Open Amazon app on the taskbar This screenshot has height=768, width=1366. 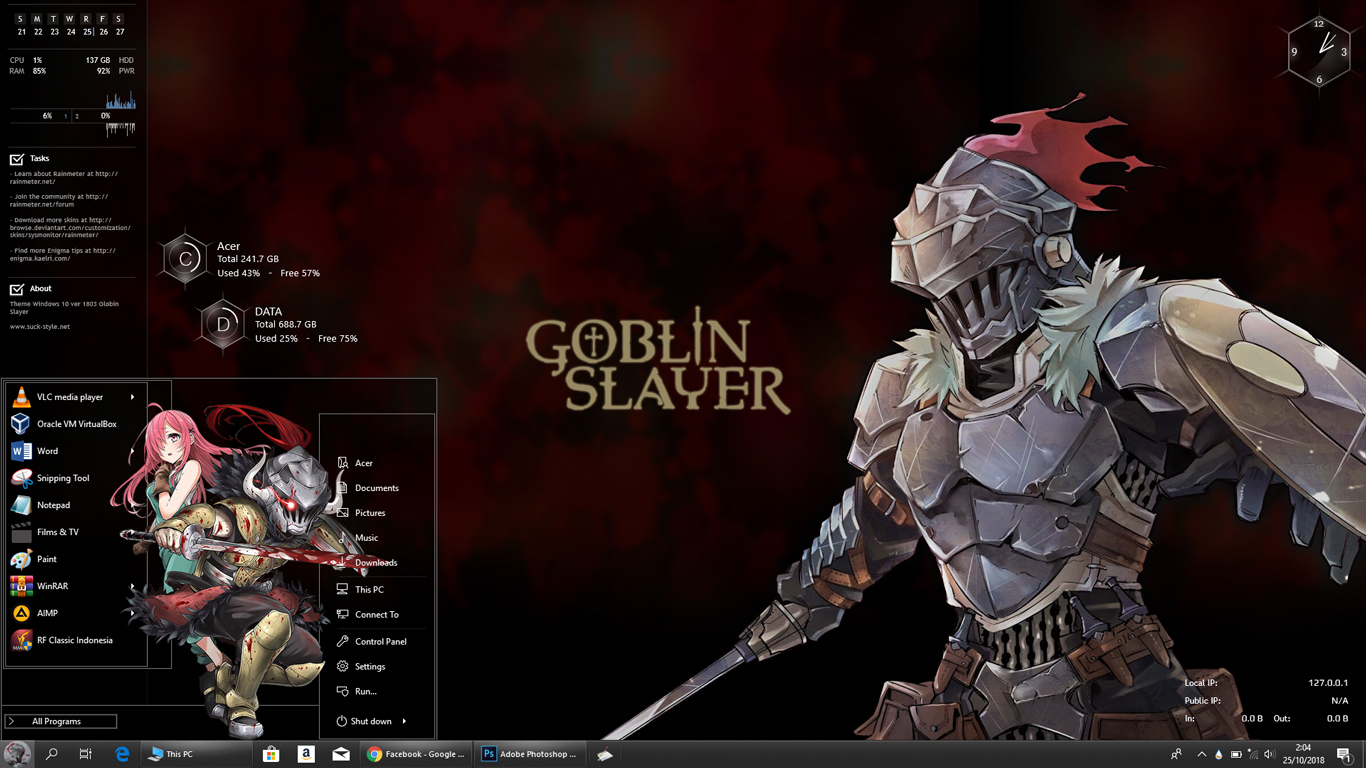click(306, 754)
